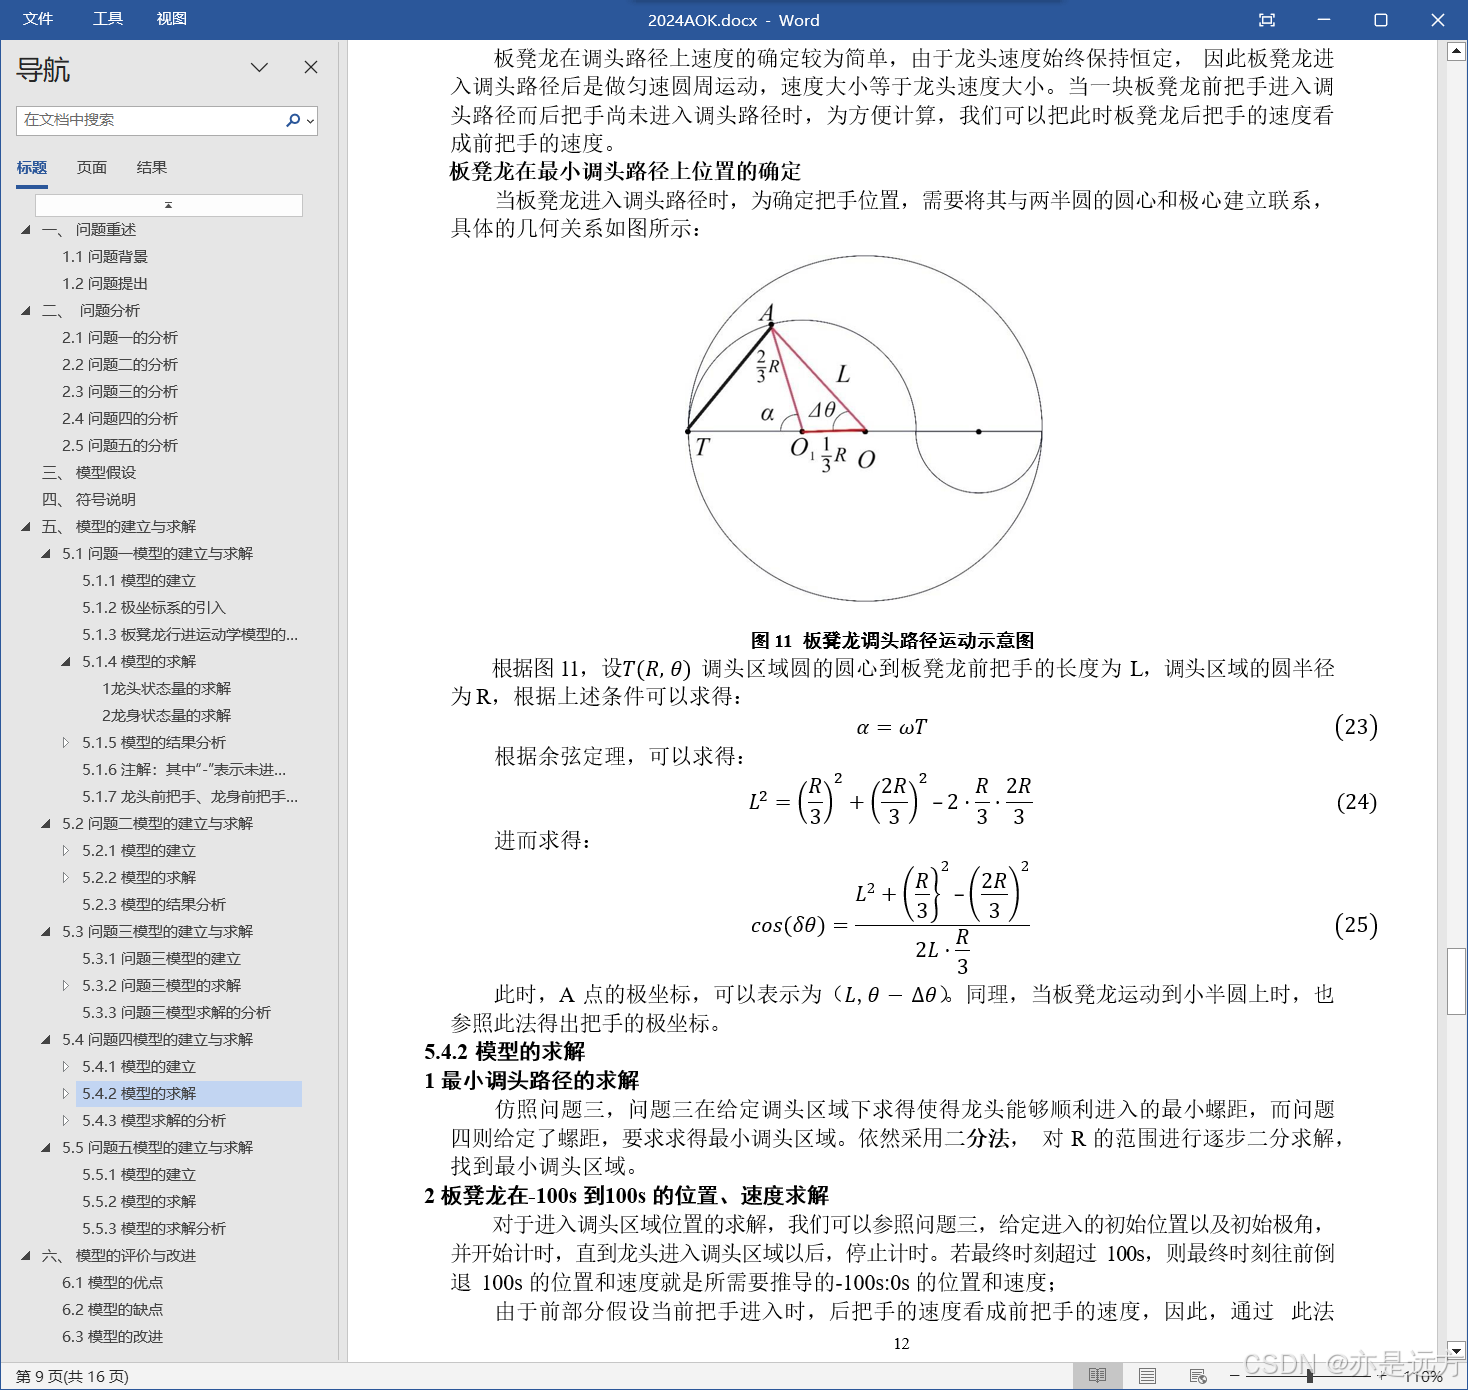Image resolution: width=1468 pixels, height=1390 pixels.
Task: Click the jump-to-top bar in headings list
Action: (169, 205)
